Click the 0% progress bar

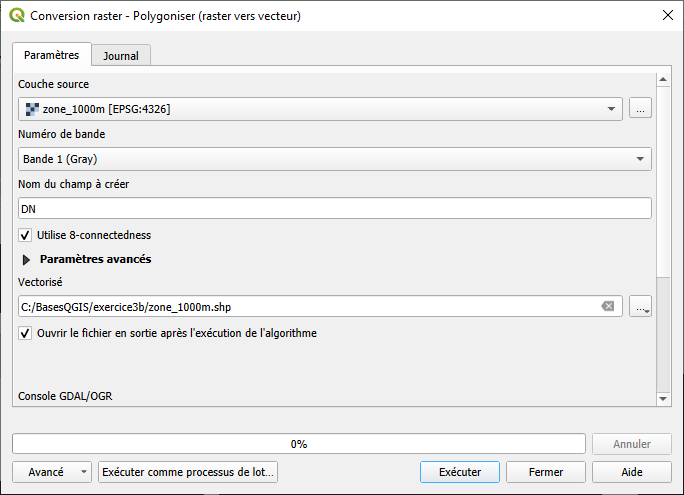tap(299, 444)
